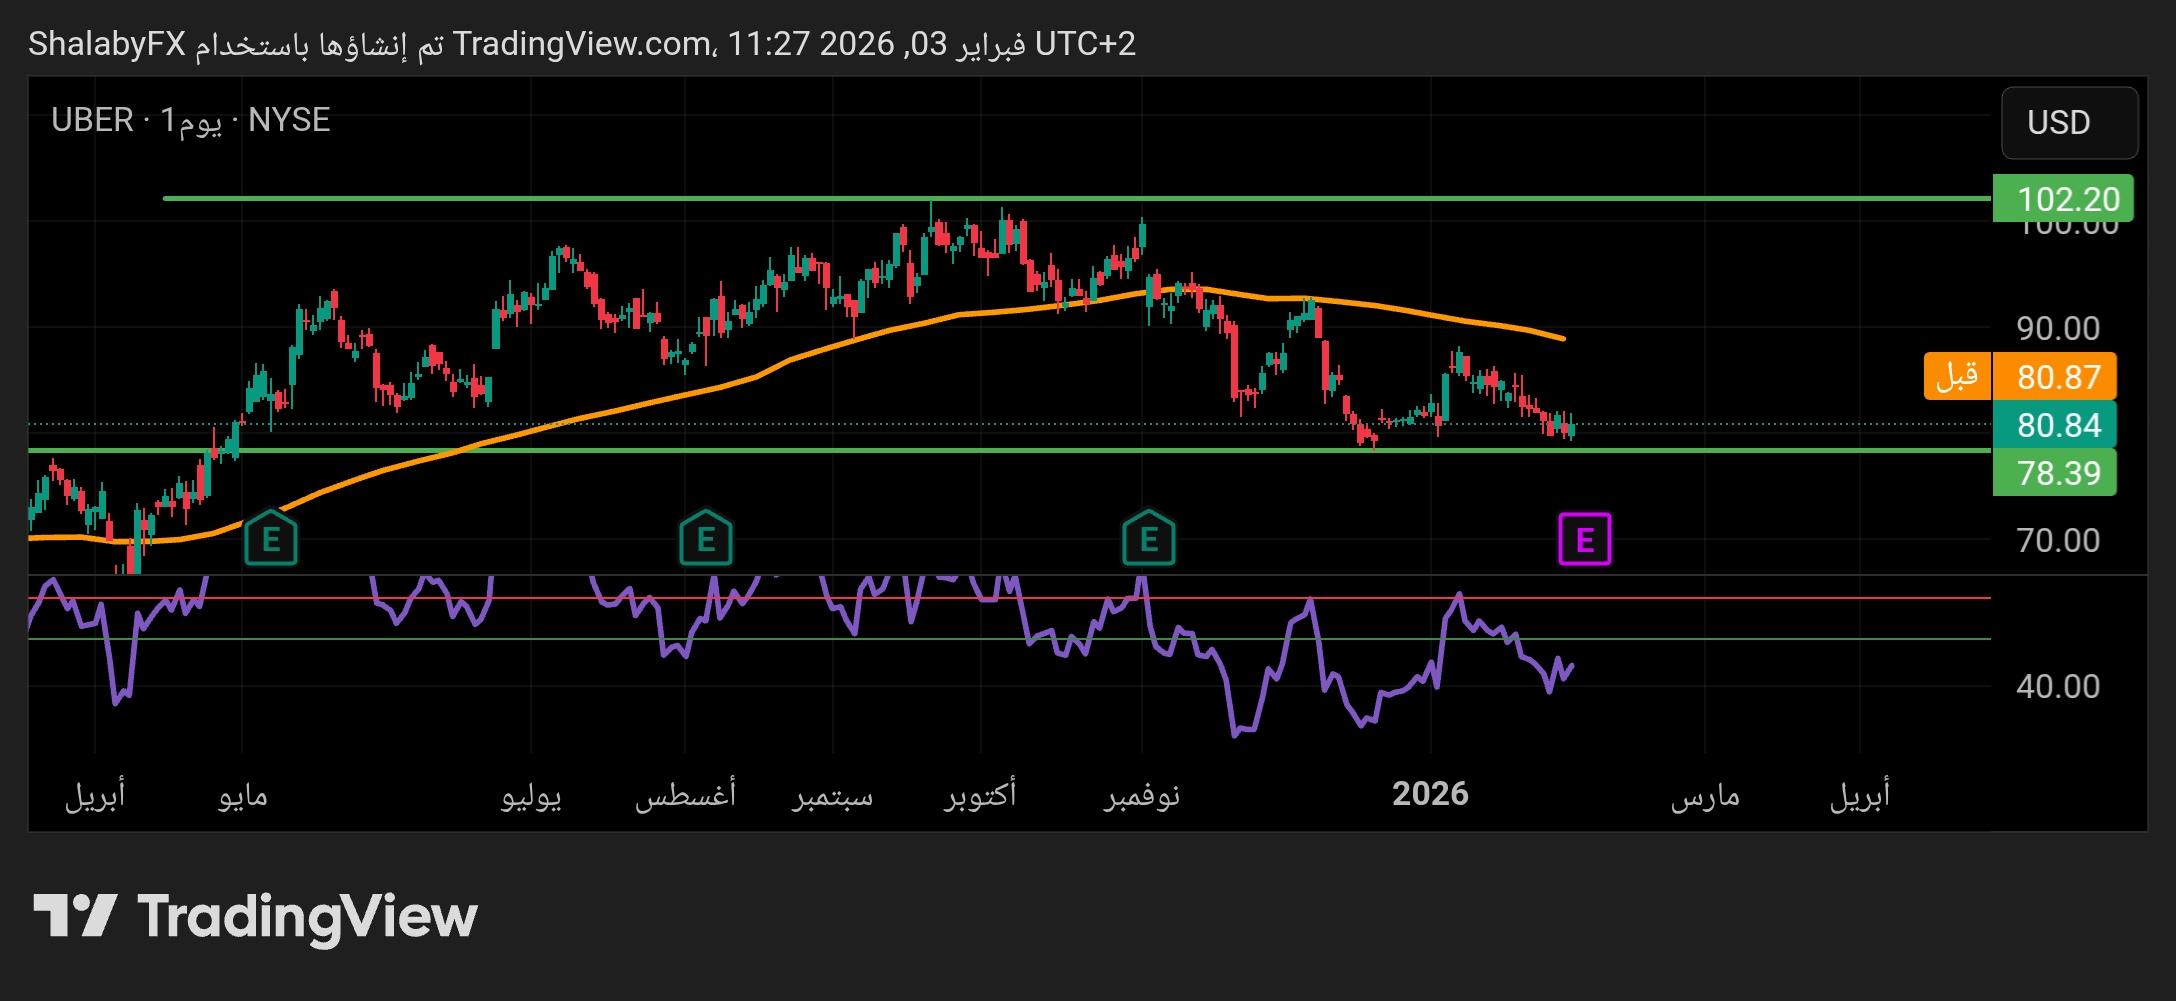2176x1001 pixels.
Task: Click the مارس label on time axis
Action: (1705, 795)
